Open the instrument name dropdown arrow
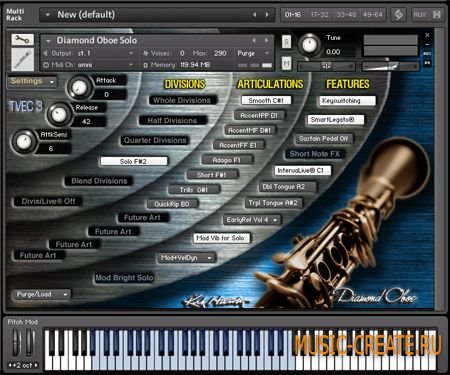This screenshot has height=375, width=450. 48,41
